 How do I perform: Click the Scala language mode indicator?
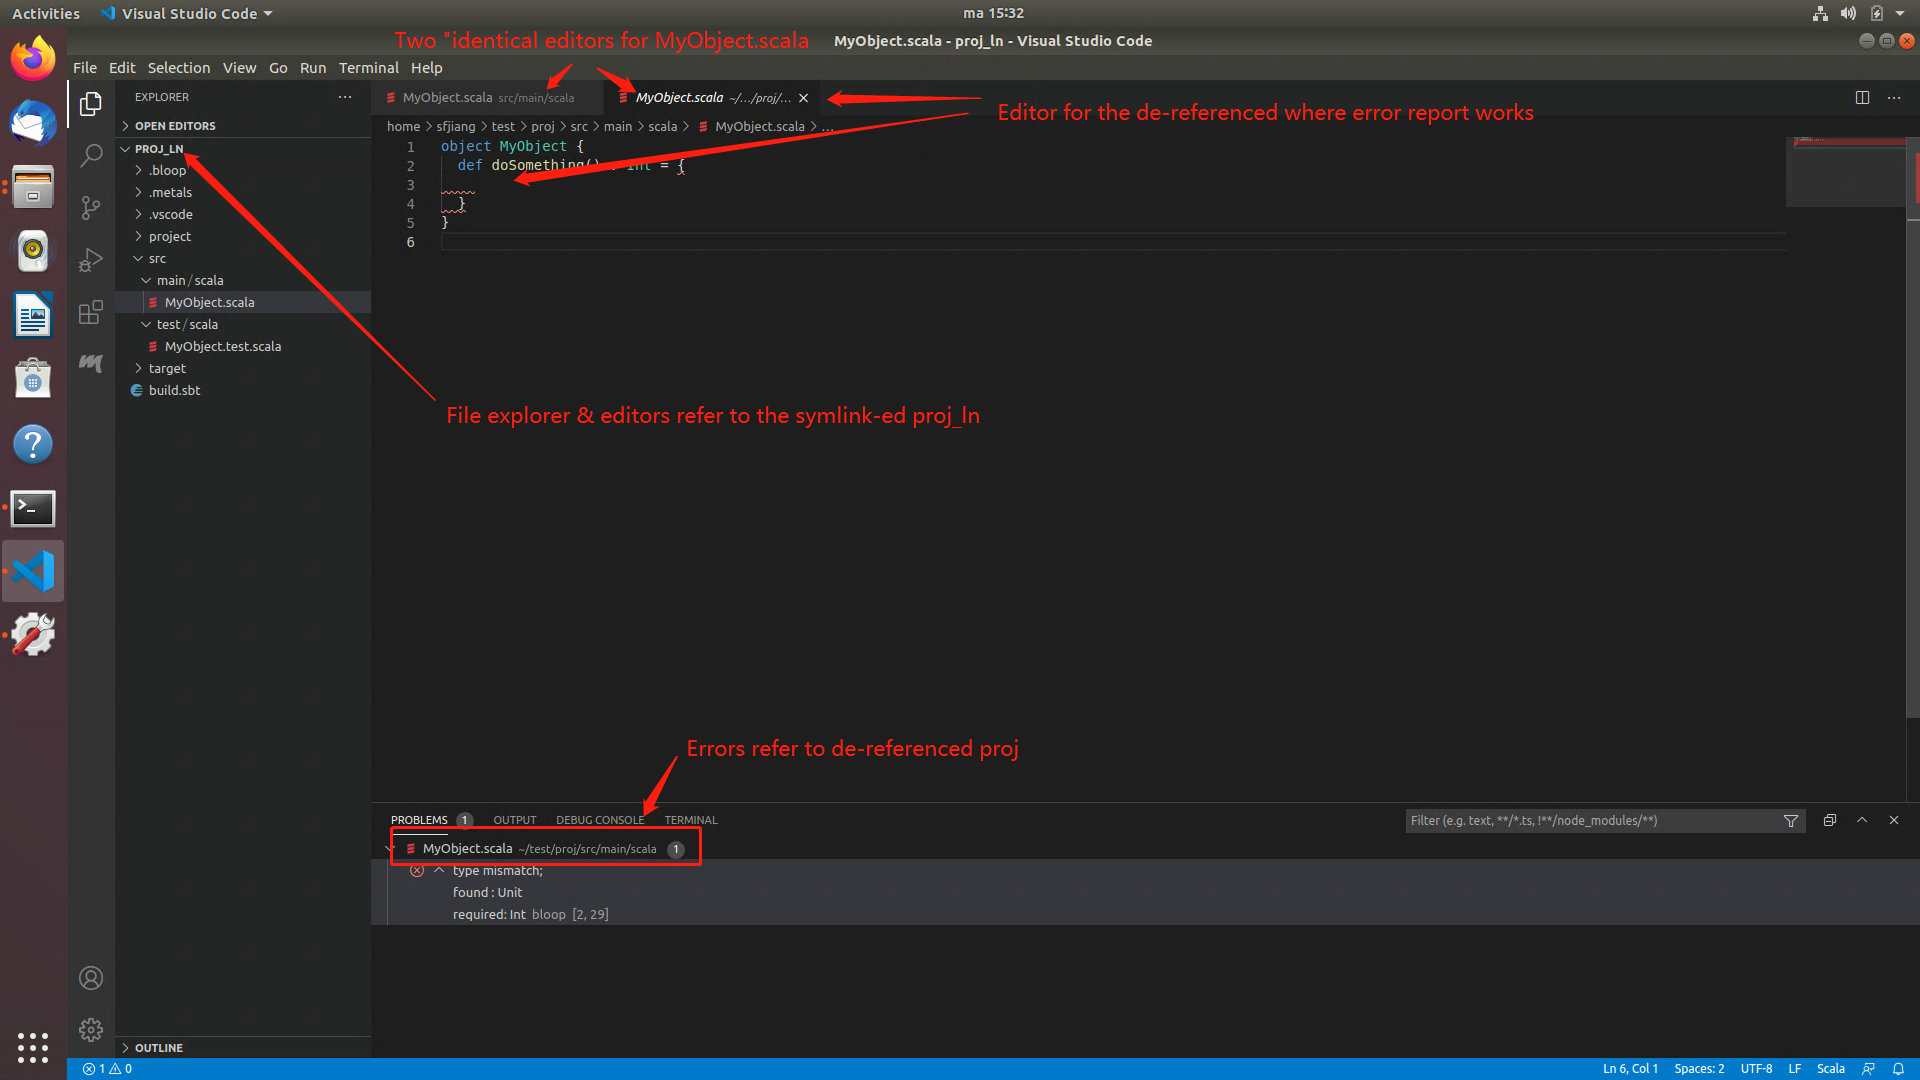1831,1068
